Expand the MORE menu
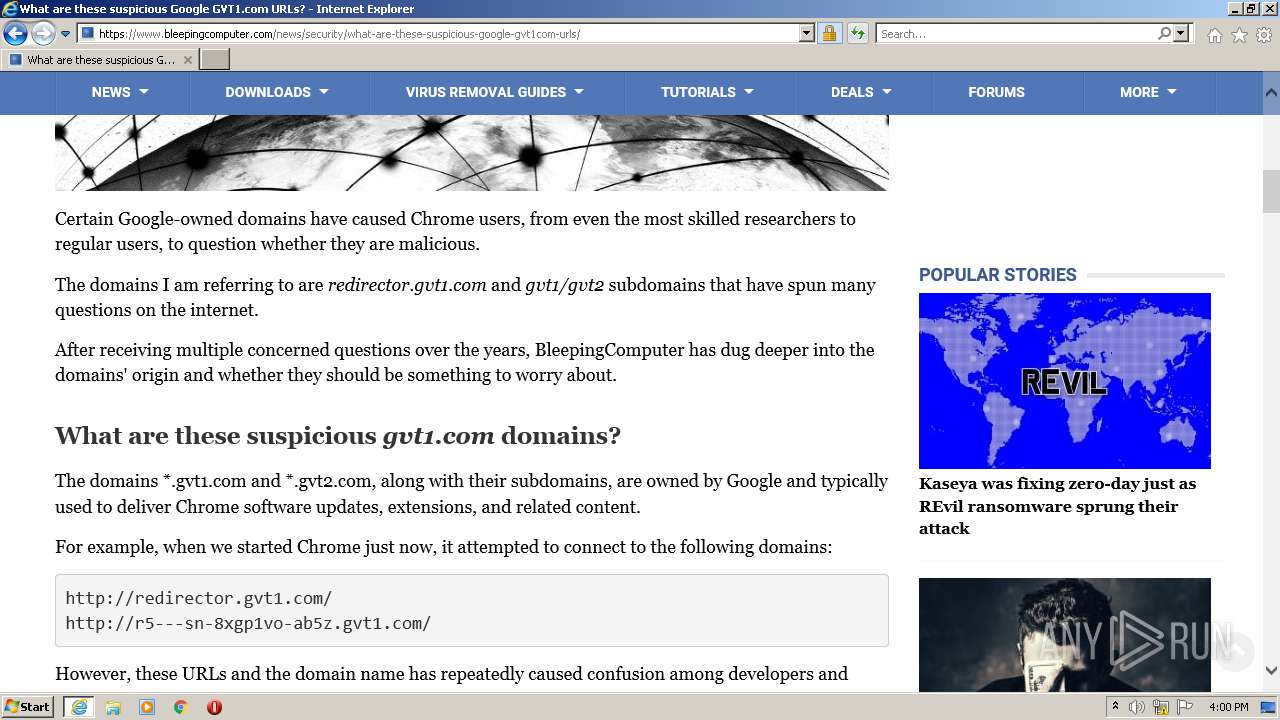The image size is (1280, 720). tap(1148, 92)
